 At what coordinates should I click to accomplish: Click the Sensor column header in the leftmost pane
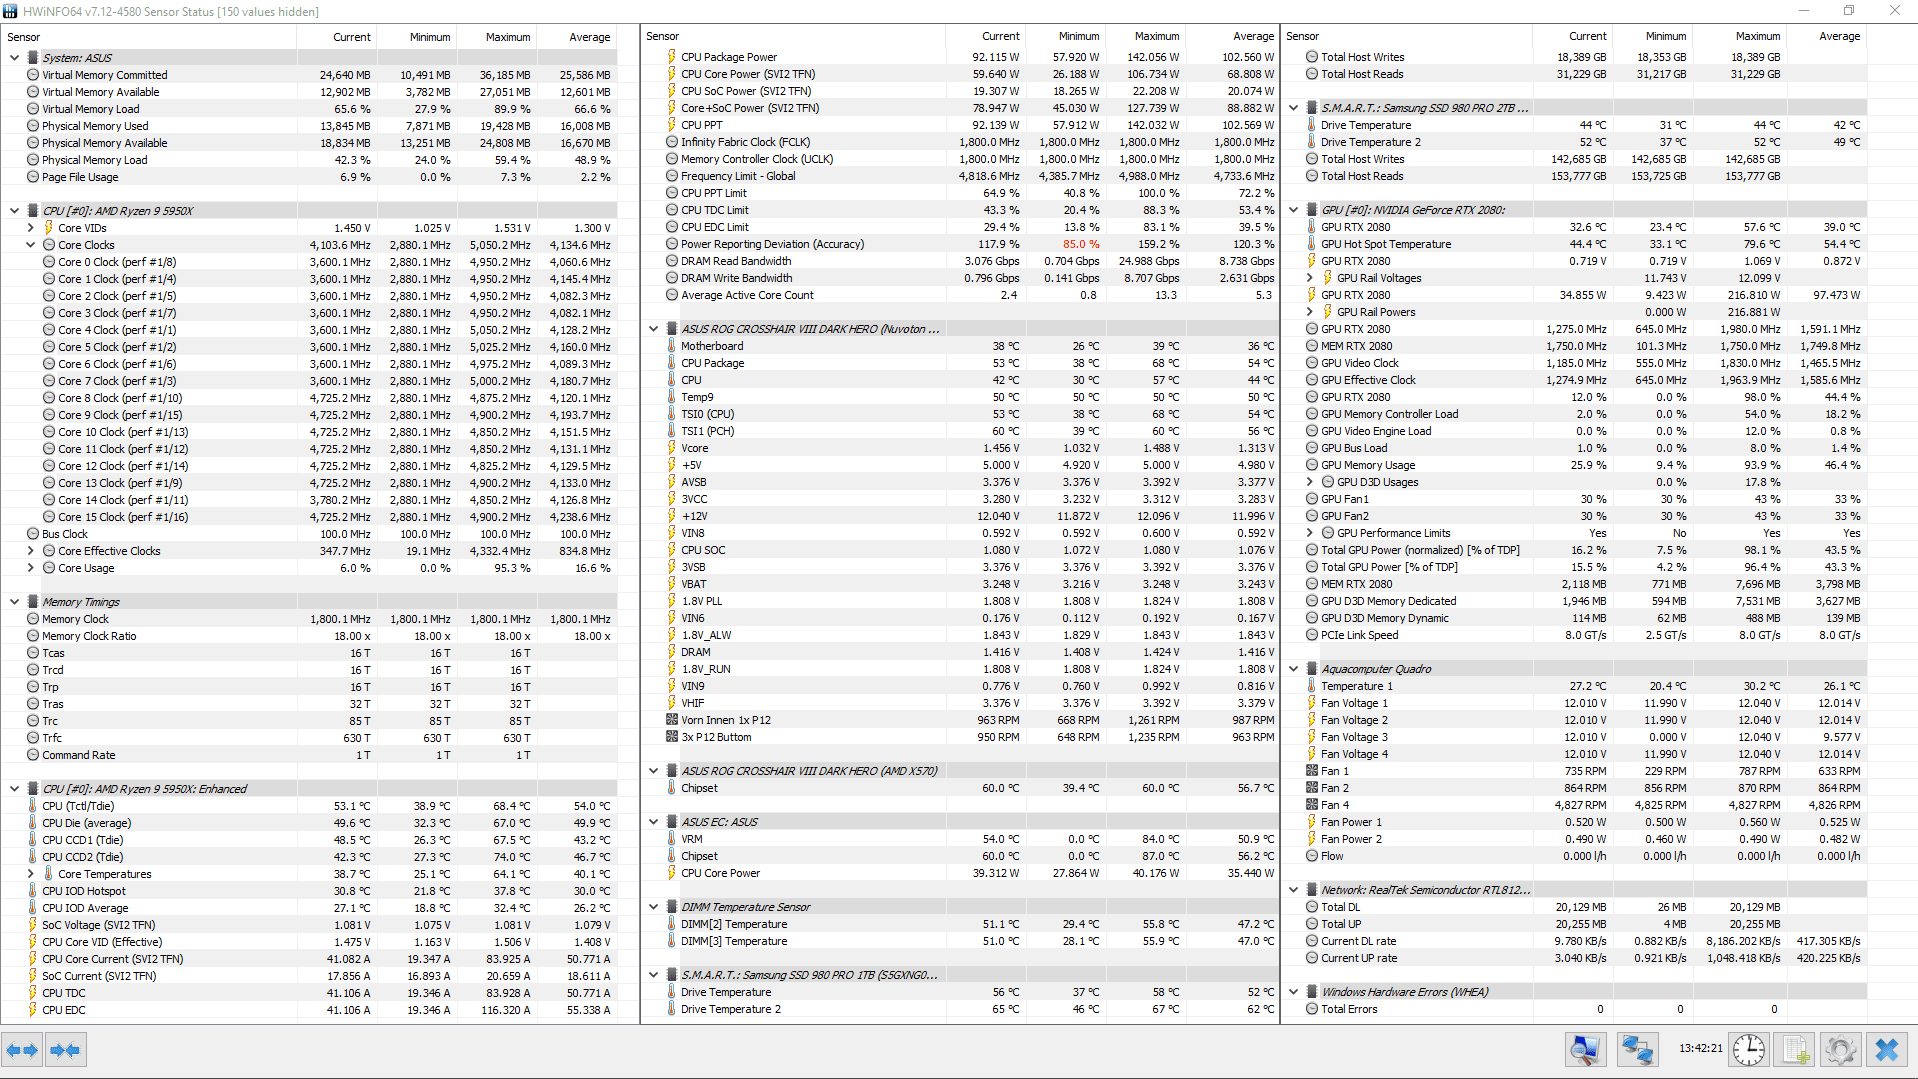[x=149, y=37]
